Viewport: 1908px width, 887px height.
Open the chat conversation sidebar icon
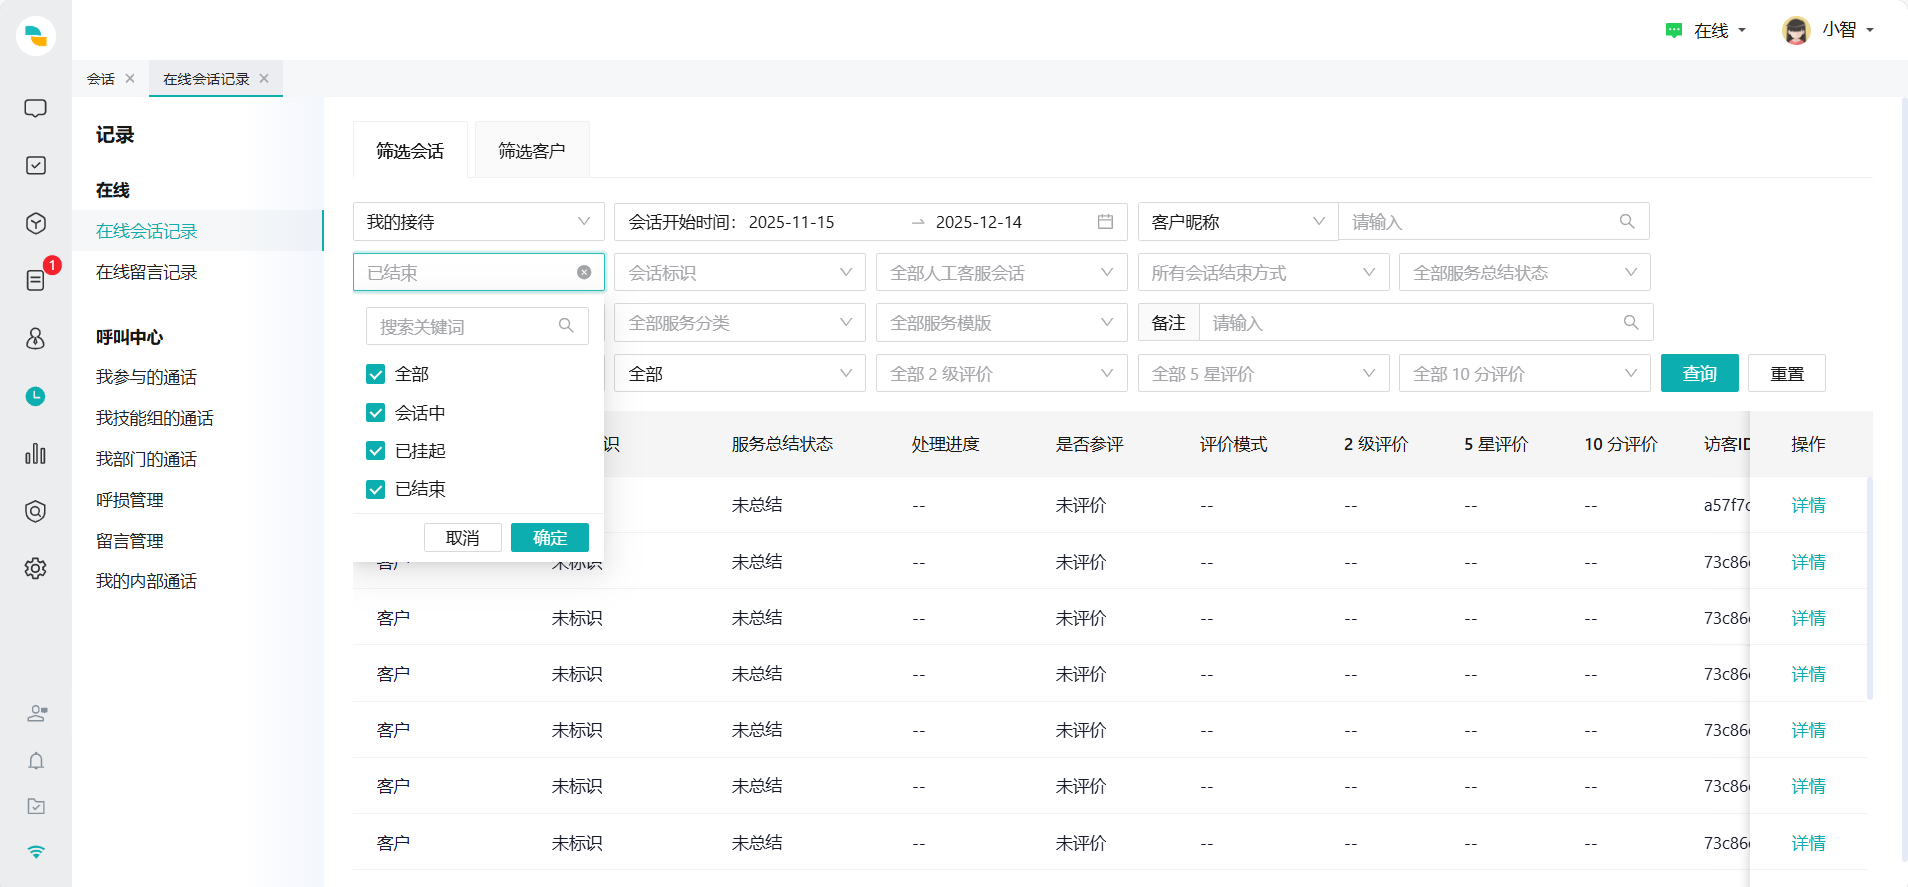point(35,108)
